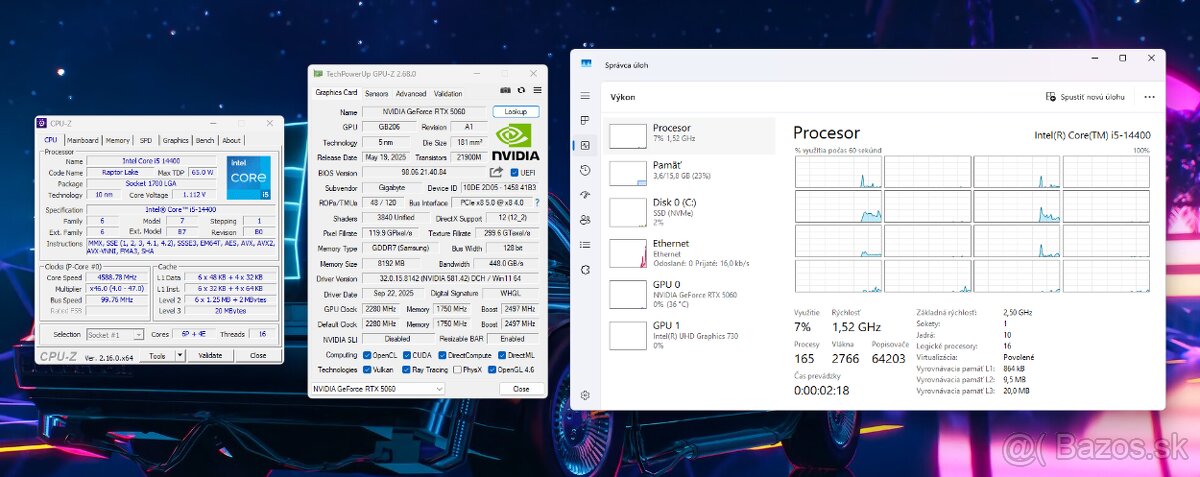Click the GPU-Z BIOS export share icon
Viewport: 1200px width, 477px height.
(x=496, y=172)
